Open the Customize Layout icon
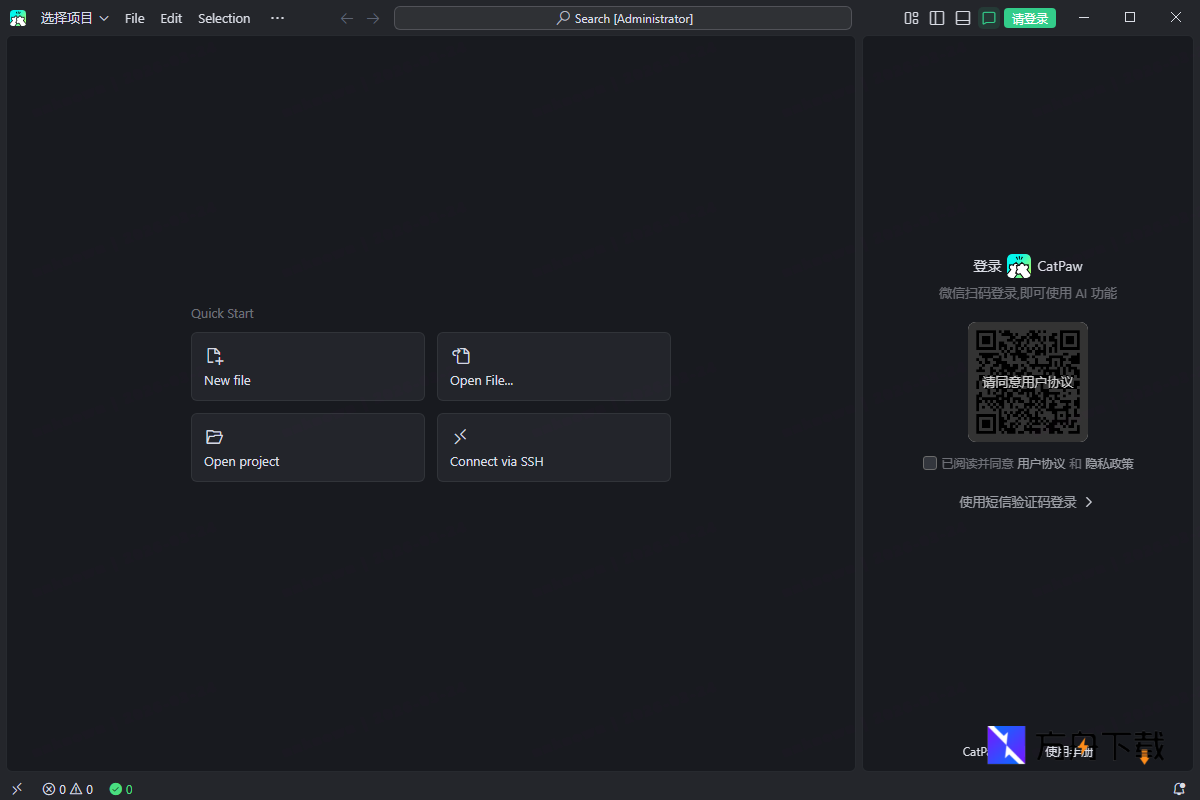The image size is (1200, 800). pyautogui.click(x=911, y=18)
